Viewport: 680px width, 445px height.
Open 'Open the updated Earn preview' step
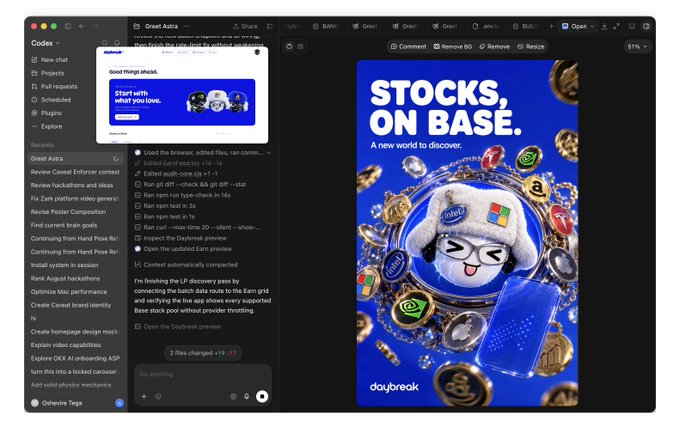tap(183, 249)
